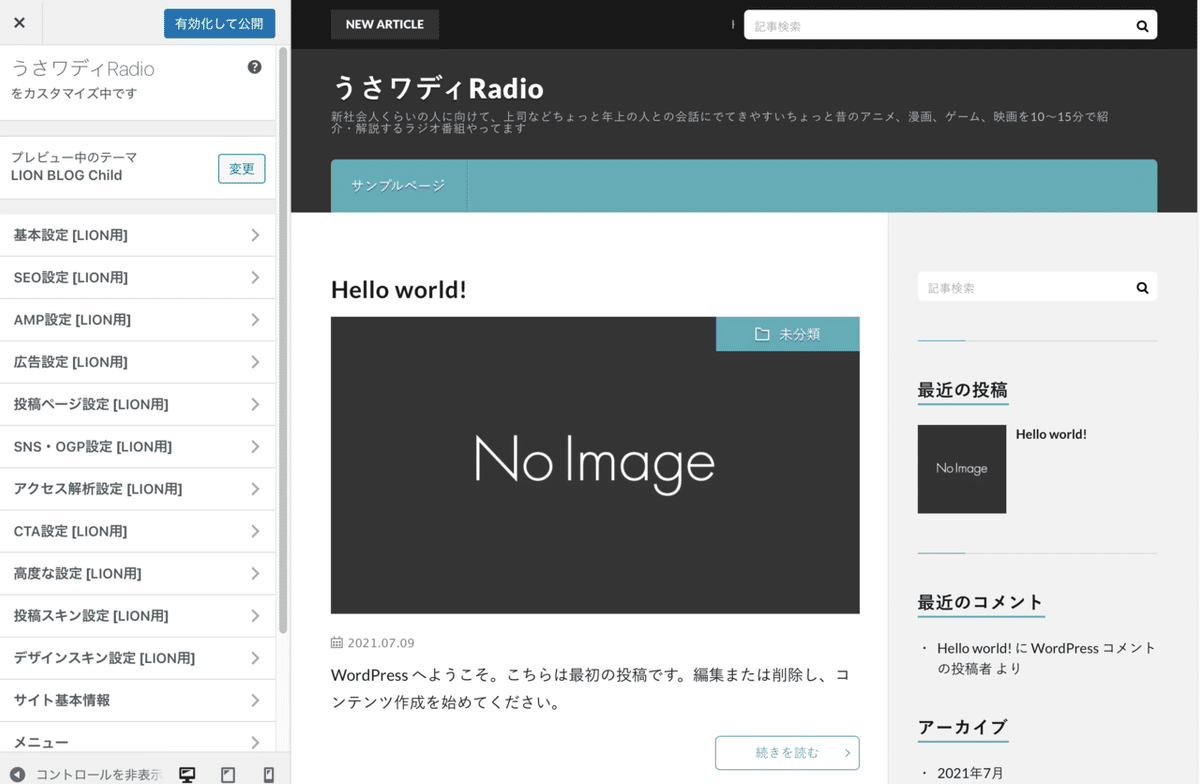Image resolution: width=1200 pixels, height=784 pixels.
Task: Click the 続きを読む button
Action: 787,753
